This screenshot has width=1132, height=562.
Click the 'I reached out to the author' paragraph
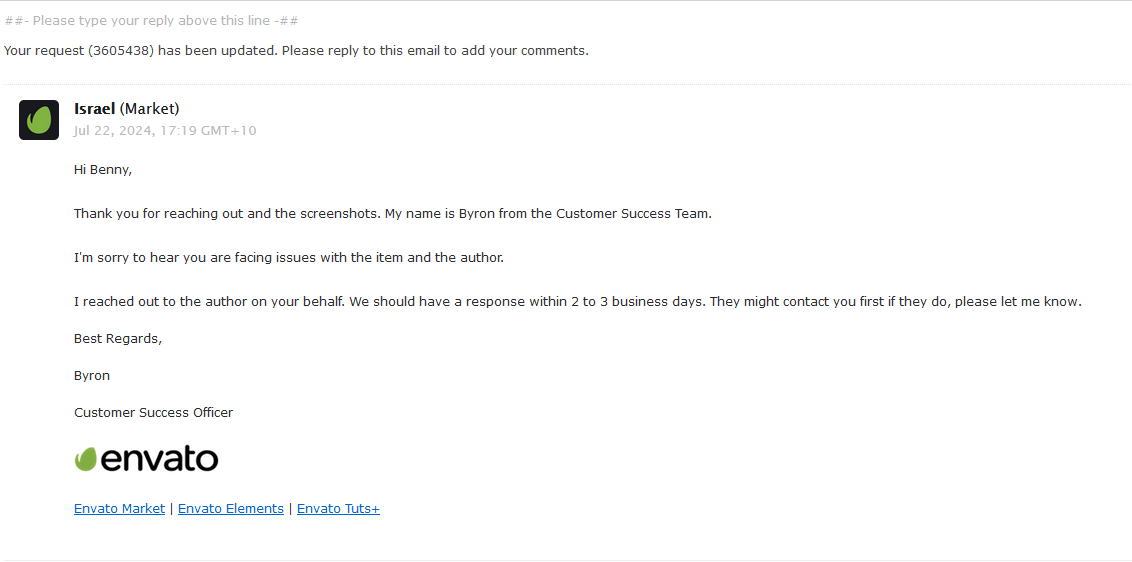(577, 302)
